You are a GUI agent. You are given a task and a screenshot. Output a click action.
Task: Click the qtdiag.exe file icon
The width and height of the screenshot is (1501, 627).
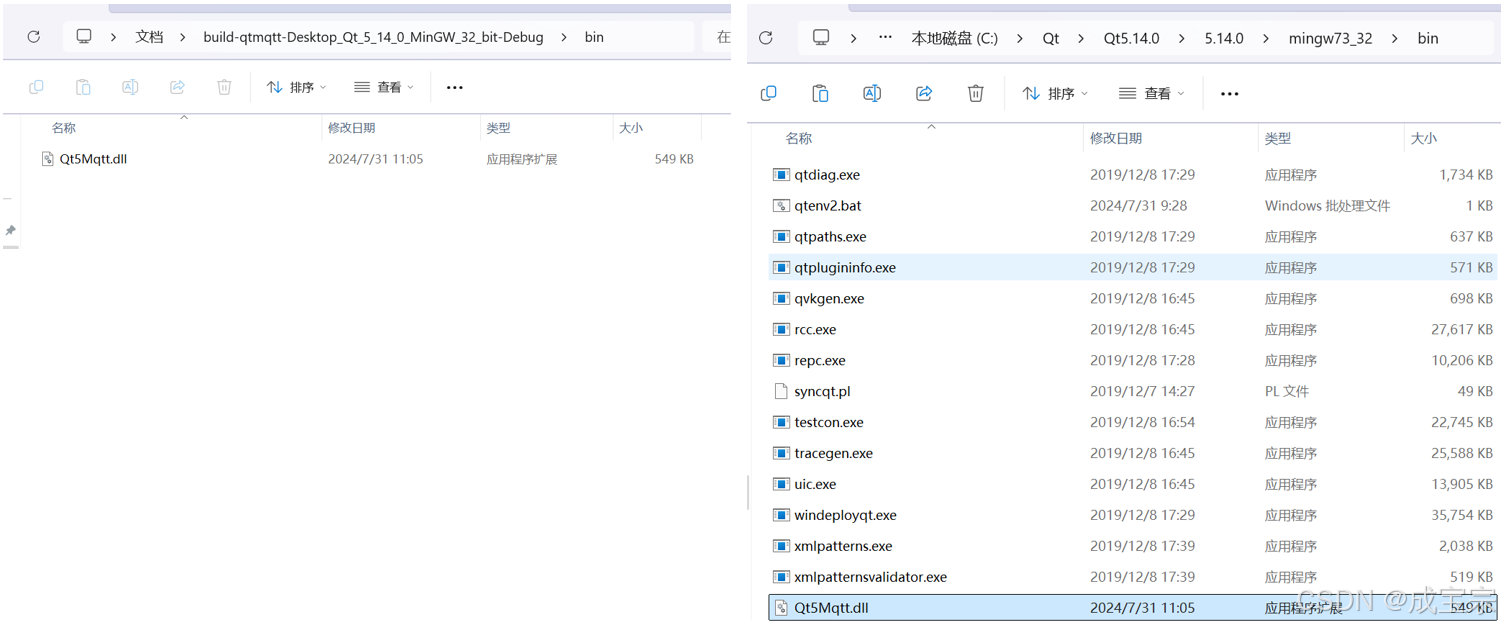point(781,175)
